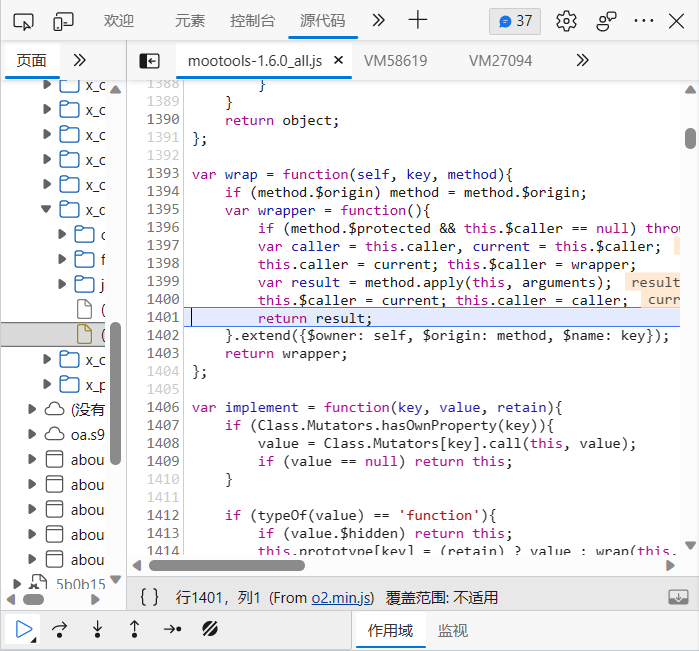This screenshot has width=699, height=651.
Task: Set breakpoint on line 1399 number
Action: (162, 282)
